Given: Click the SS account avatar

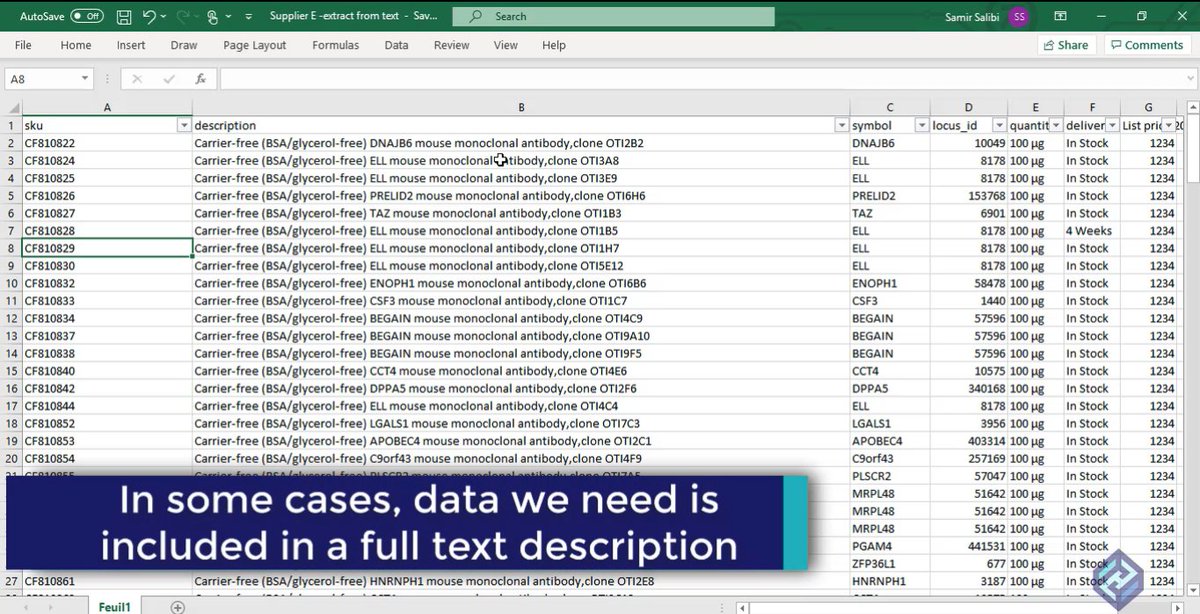Looking at the screenshot, I should coord(1018,17).
